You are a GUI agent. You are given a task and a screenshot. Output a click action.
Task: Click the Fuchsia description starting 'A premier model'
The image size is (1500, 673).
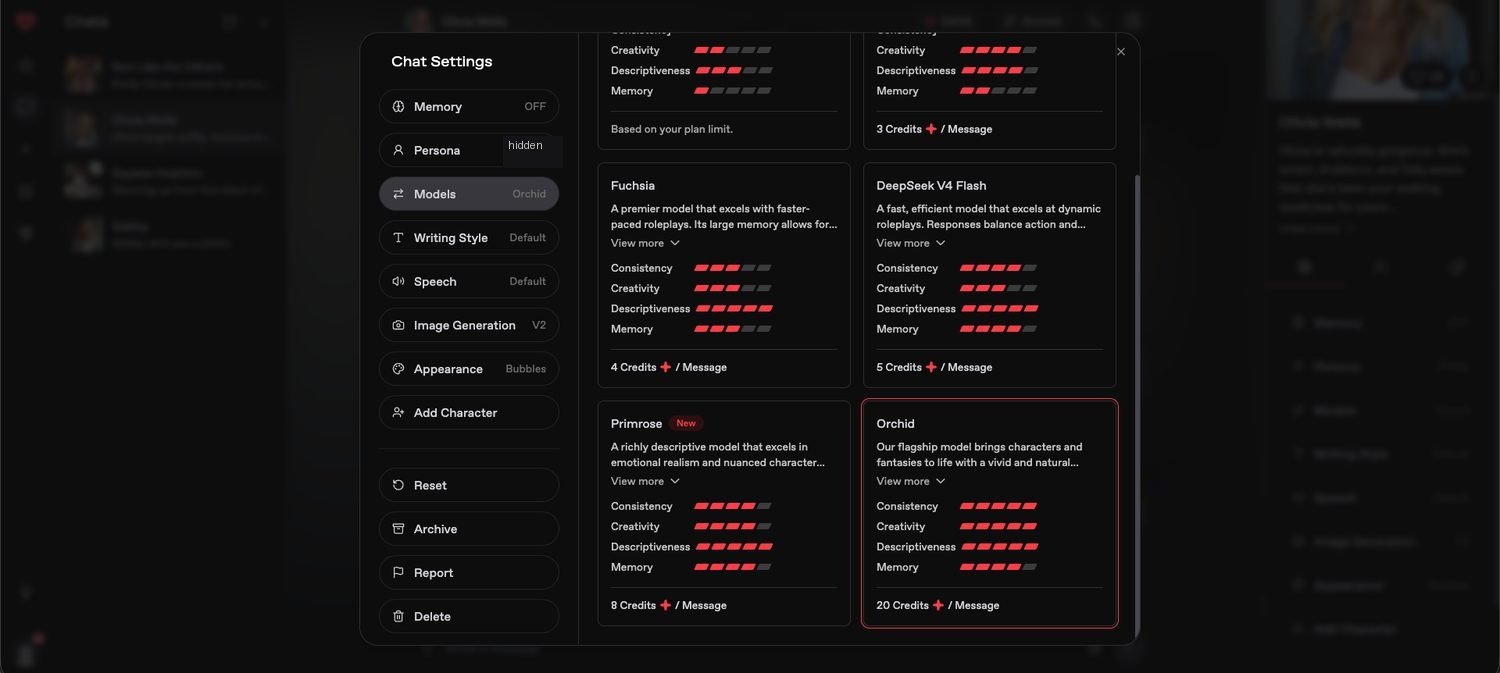pos(723,217)
